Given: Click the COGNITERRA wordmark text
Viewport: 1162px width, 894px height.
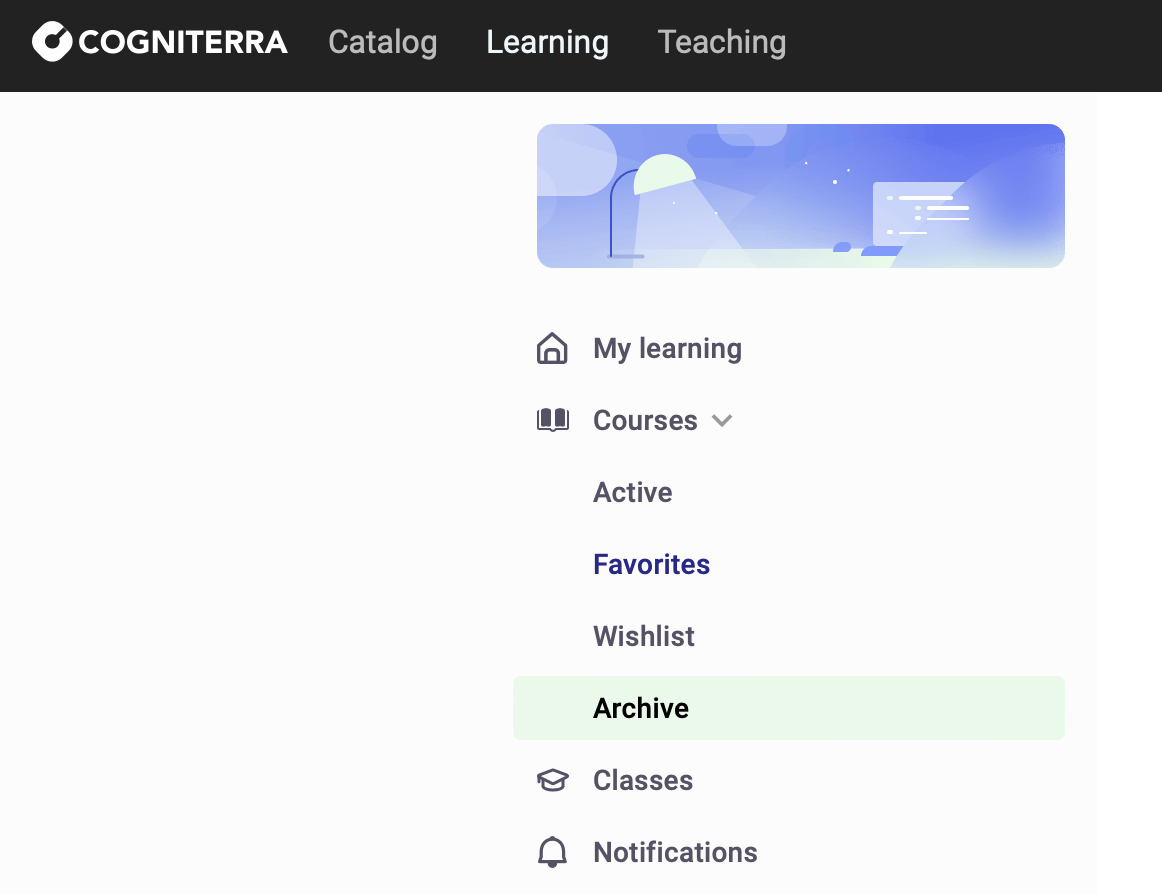Looking at the screenshot, I should 183,42.
